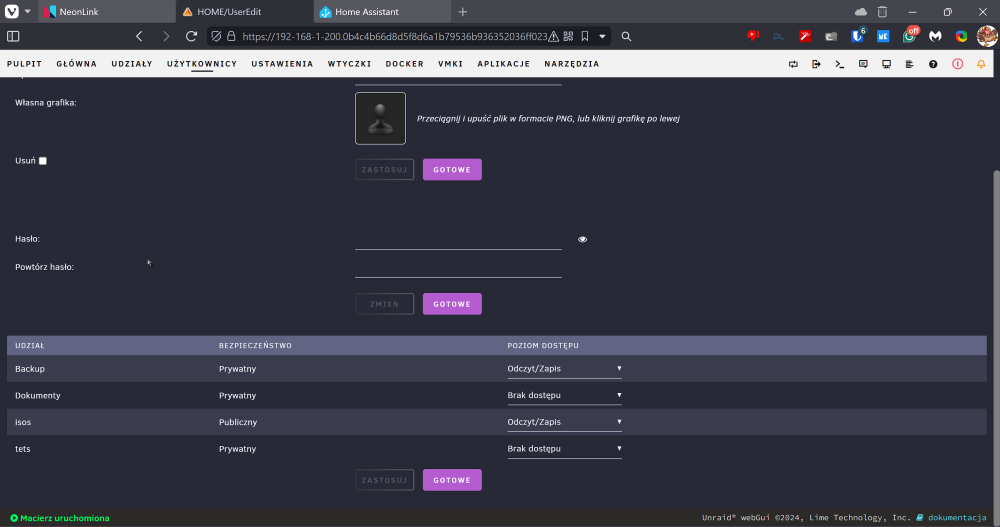
Task: Open the browser profile avatar
Action: pyautogui.click(x=987, y=36)
